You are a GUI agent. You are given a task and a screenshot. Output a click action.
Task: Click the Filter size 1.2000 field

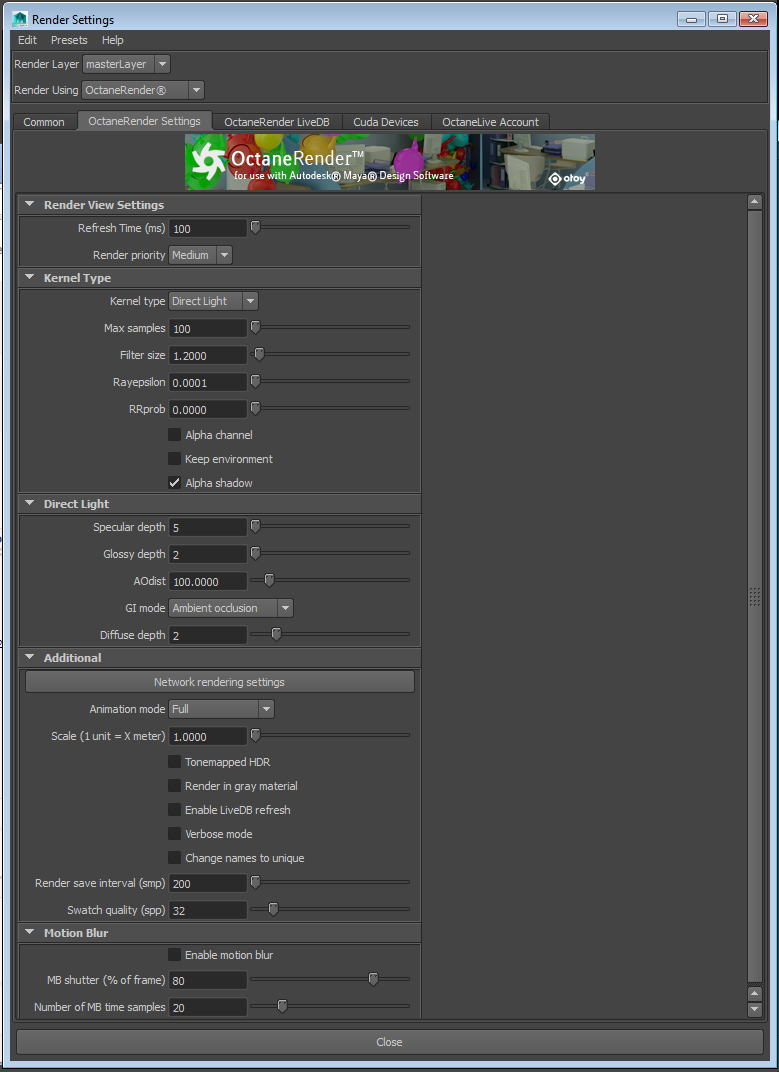tap(208, 355)
